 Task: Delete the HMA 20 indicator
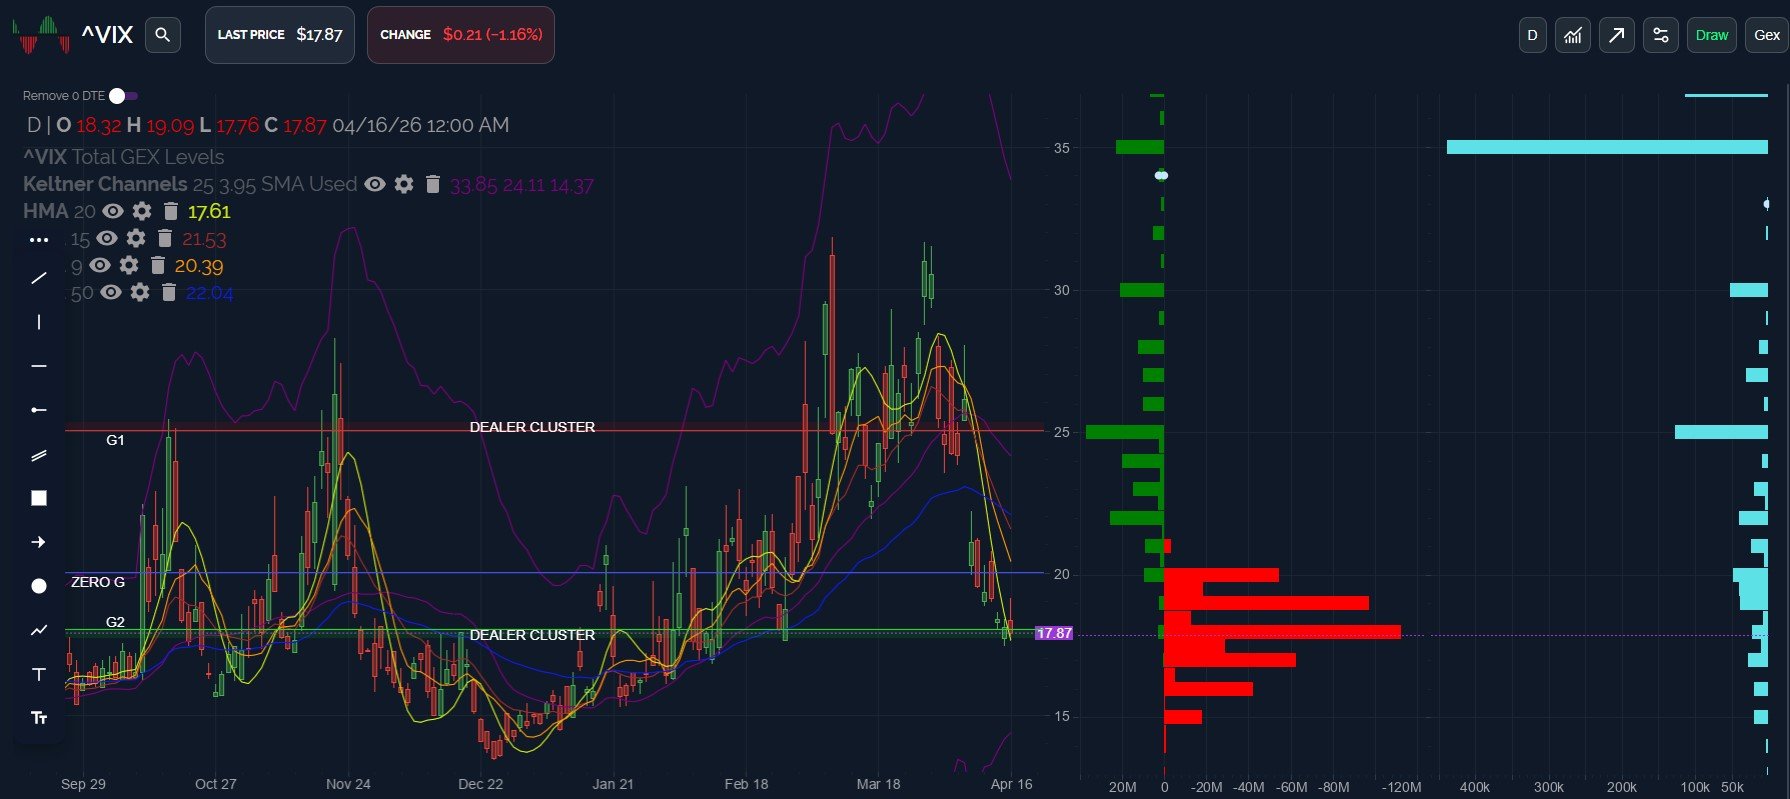170,211
